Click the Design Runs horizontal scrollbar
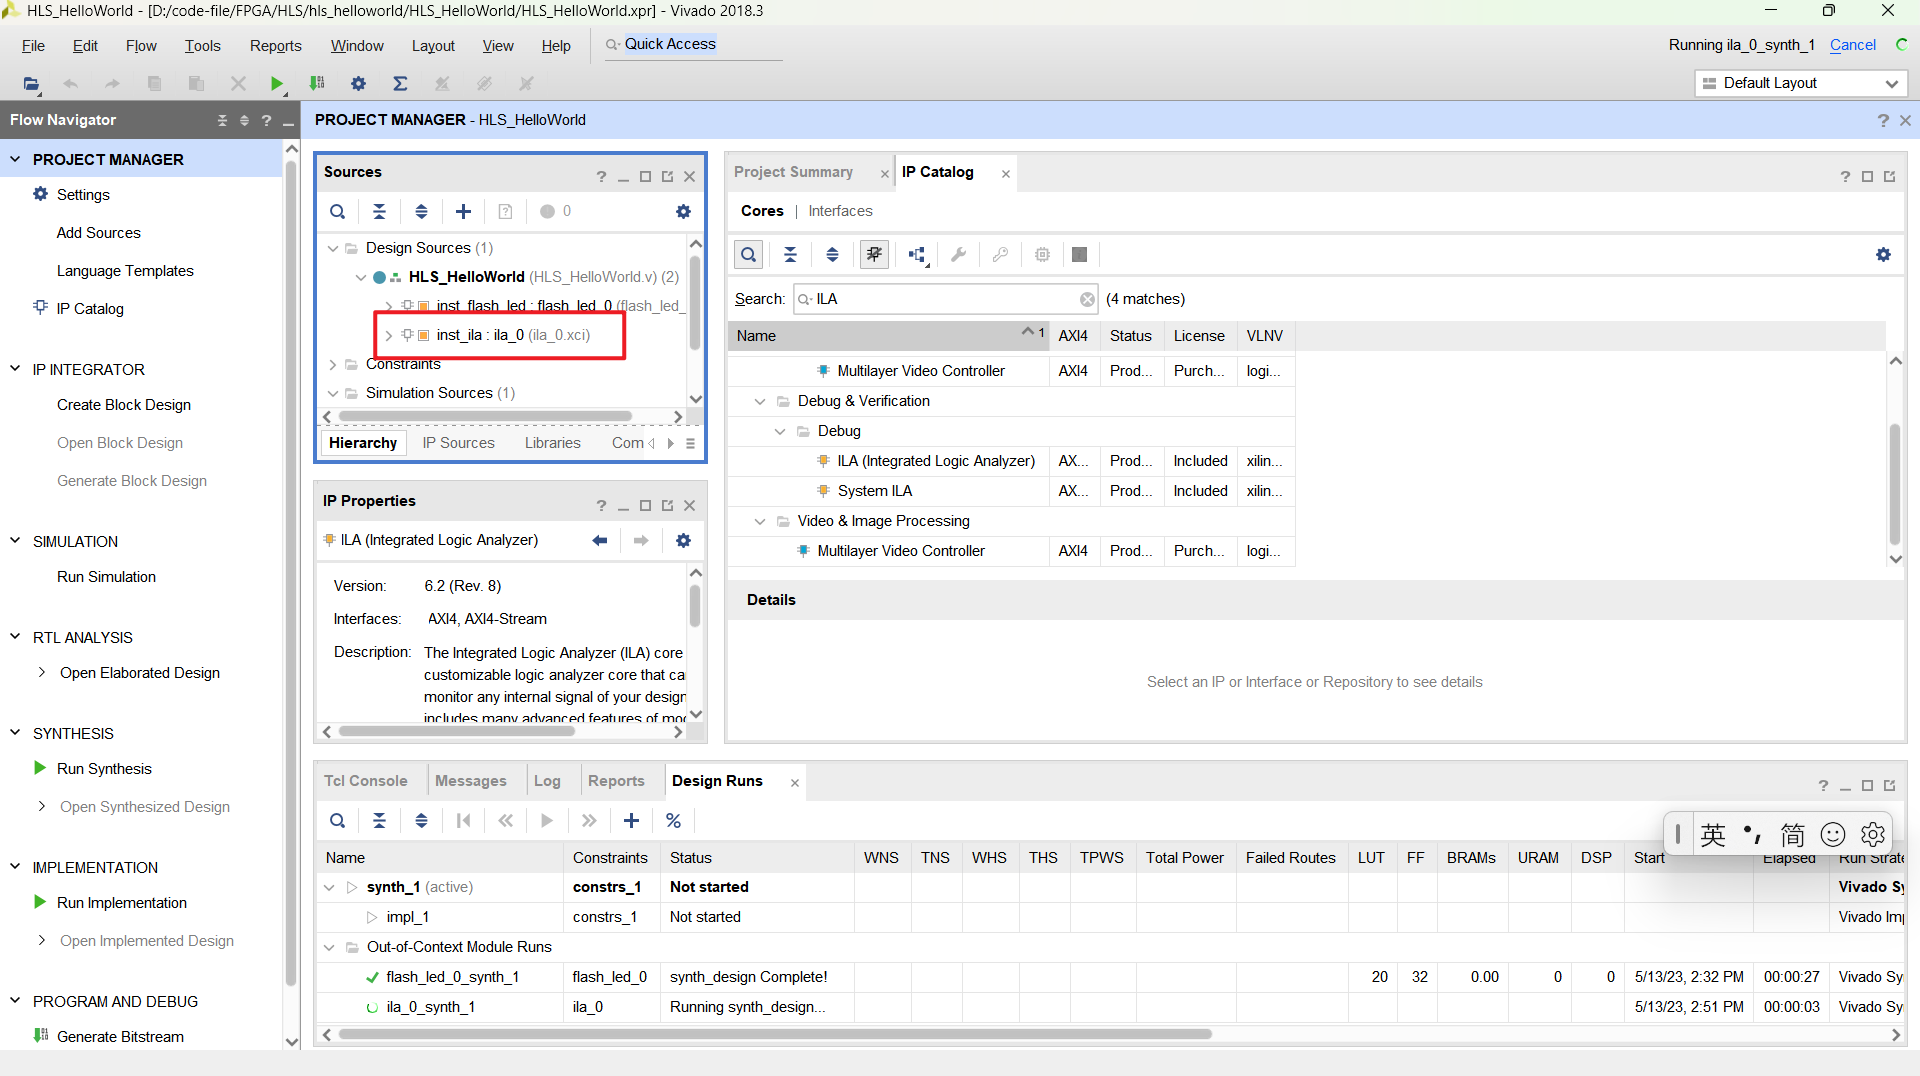1920x1076 pixels. 775,1034
